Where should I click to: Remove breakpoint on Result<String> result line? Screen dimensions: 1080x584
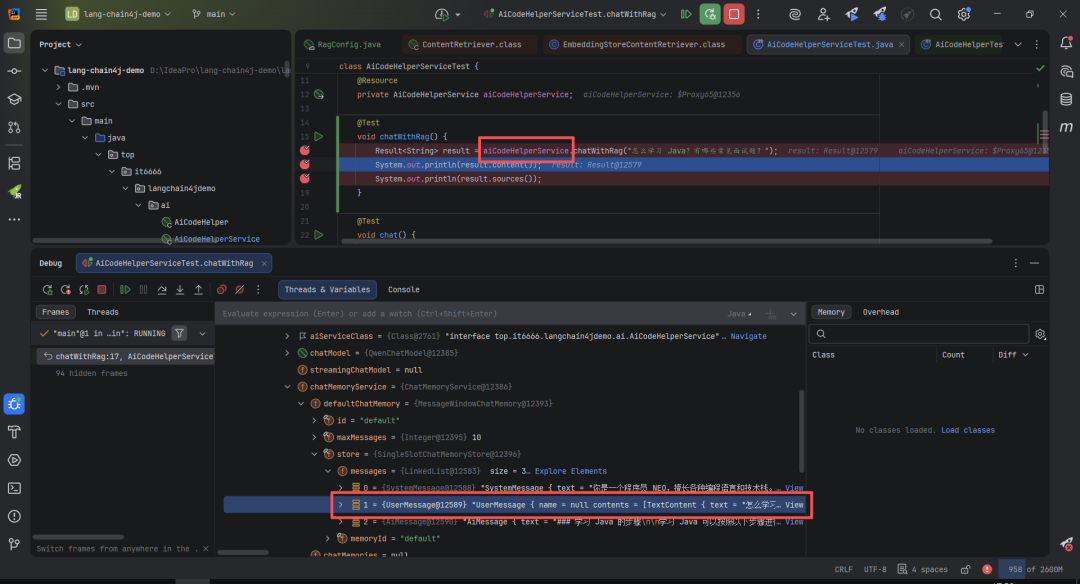[x=304, y=150]
